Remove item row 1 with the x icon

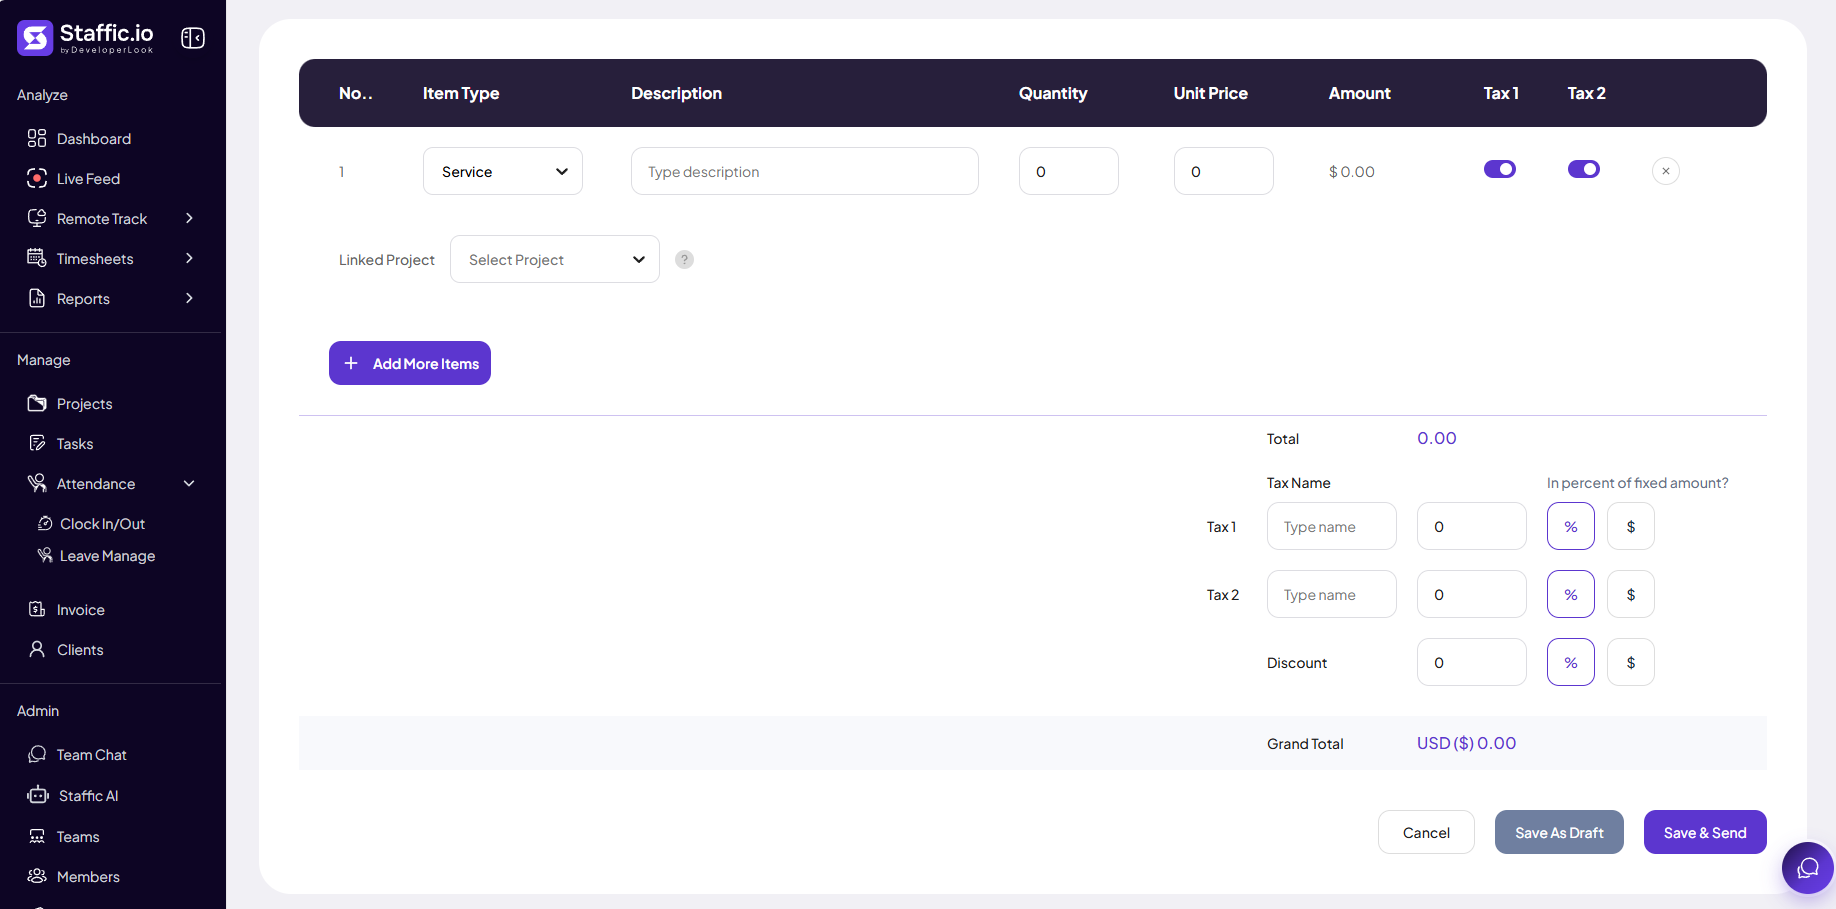1666,171
